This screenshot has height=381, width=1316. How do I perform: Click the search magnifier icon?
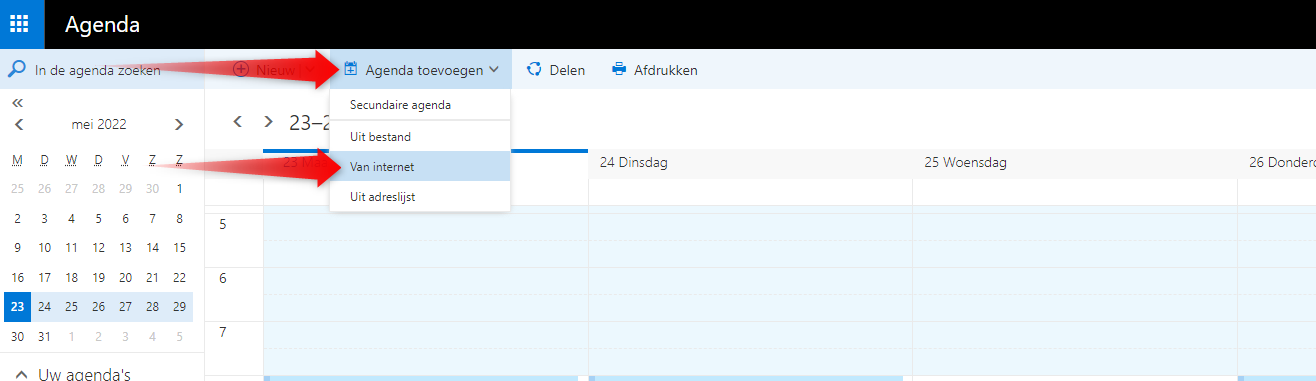coord(17,69)
